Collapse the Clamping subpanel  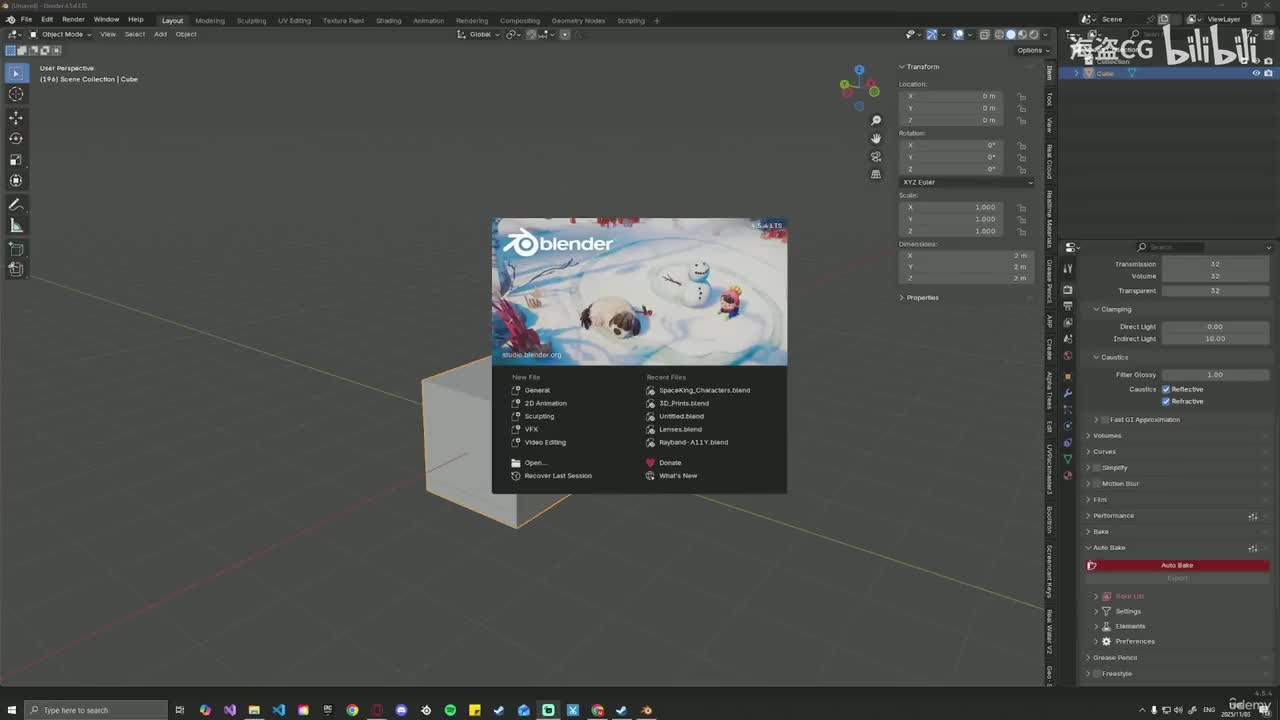pos(1116,309)
